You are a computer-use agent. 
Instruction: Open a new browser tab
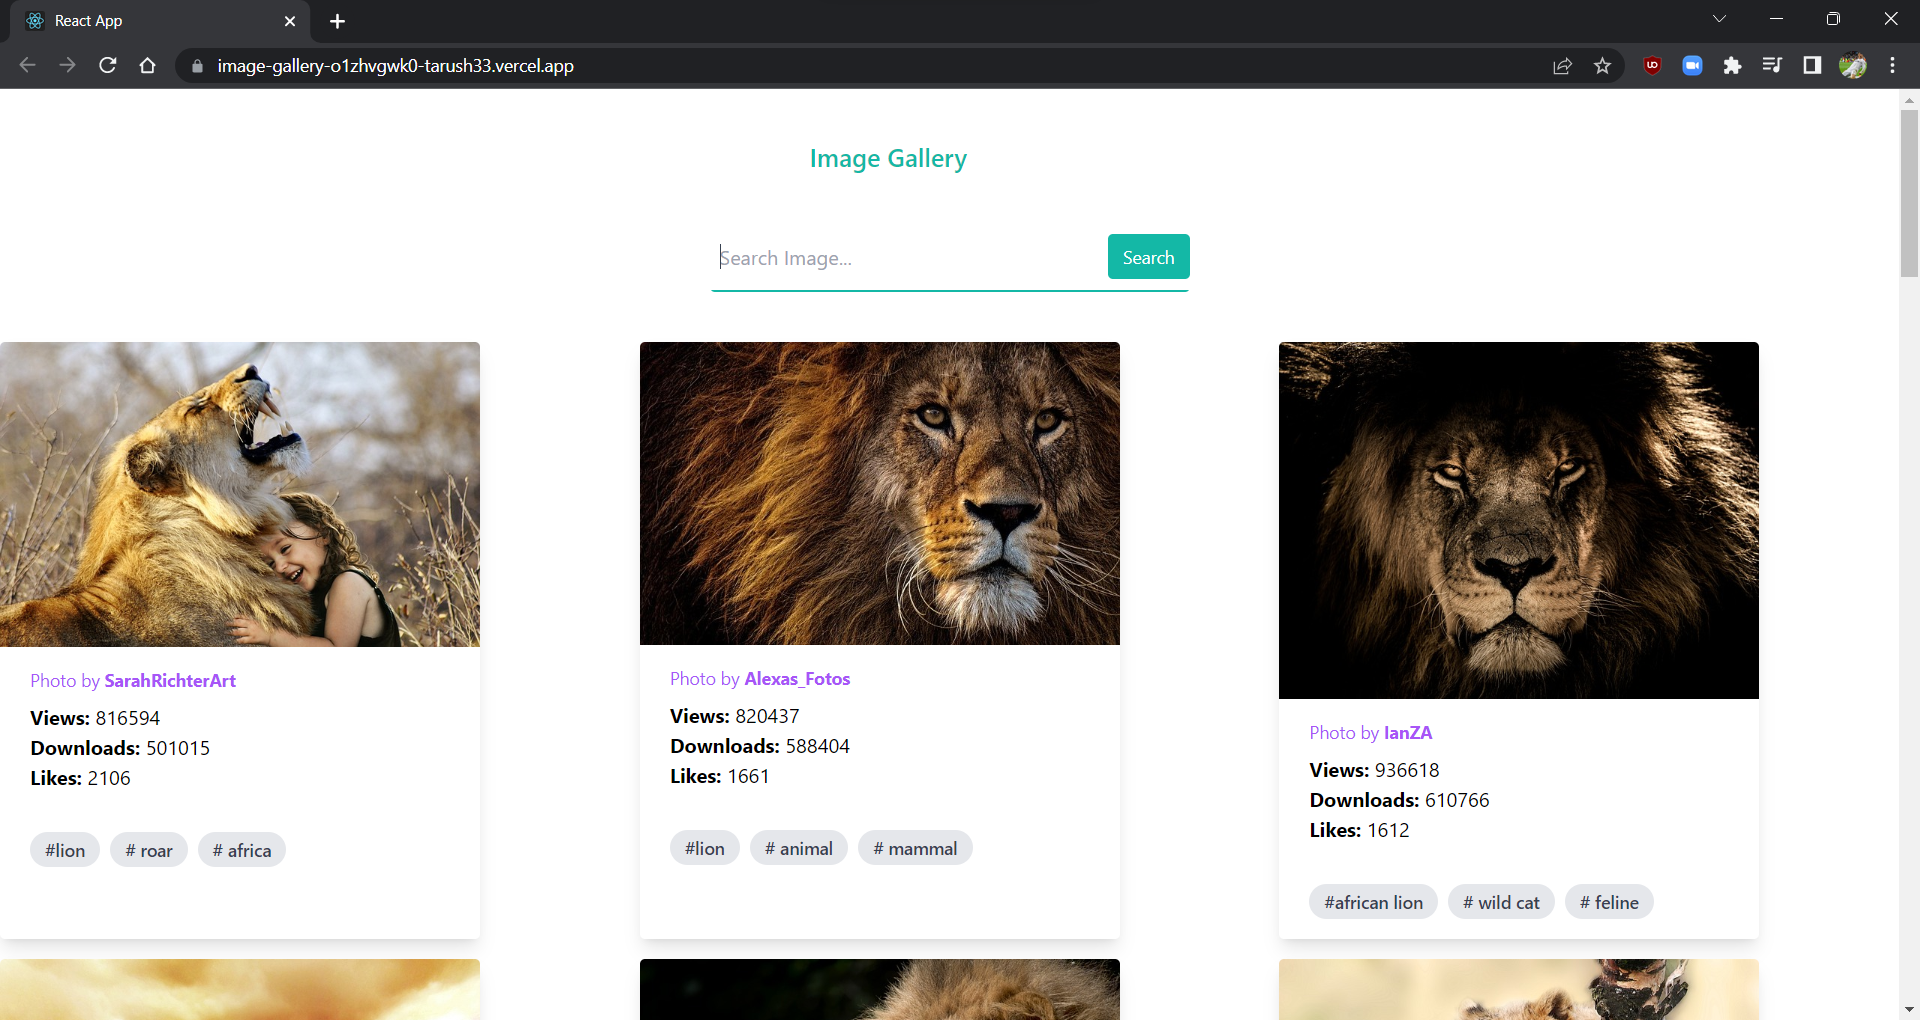(x=337, y=21)
